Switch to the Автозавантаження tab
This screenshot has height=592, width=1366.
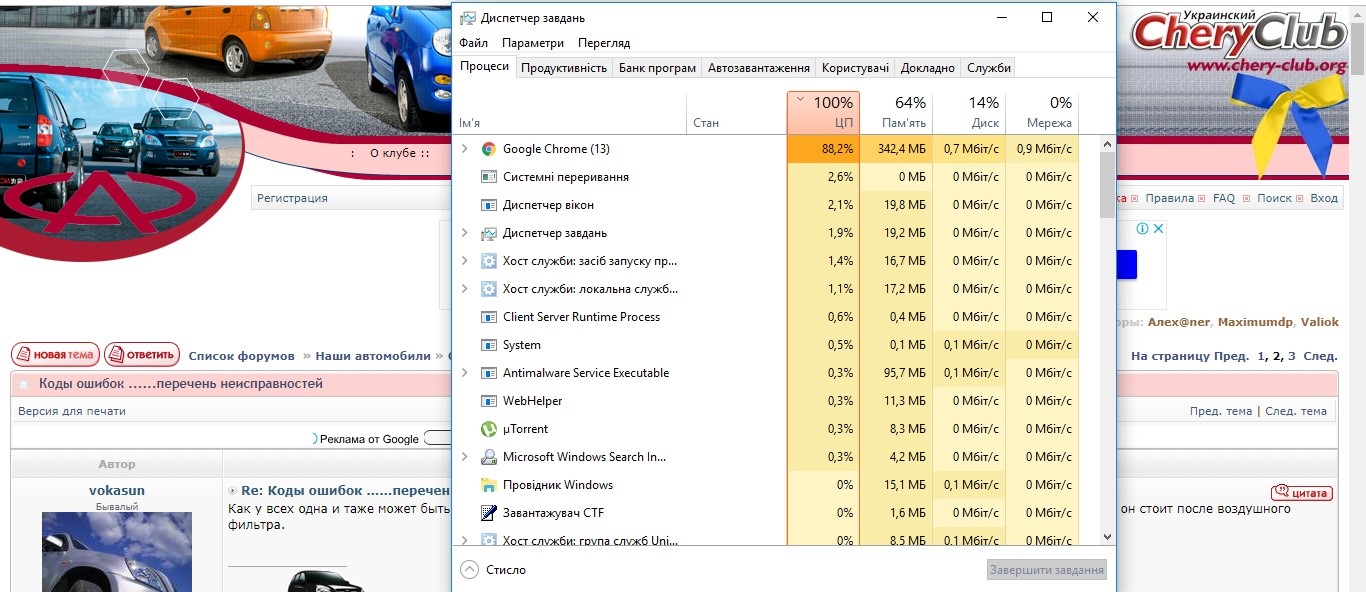click(759, 68)
